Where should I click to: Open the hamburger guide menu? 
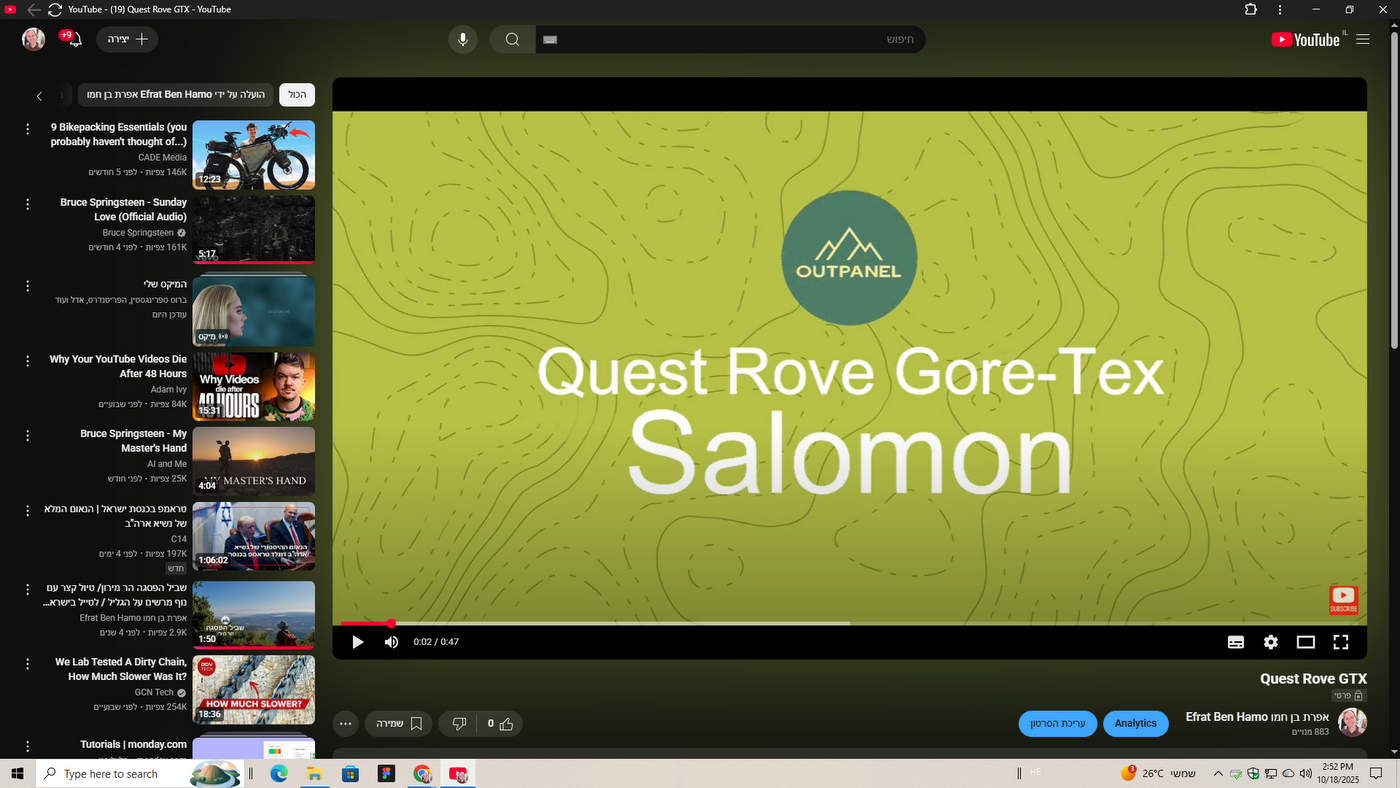(1362, 40)
